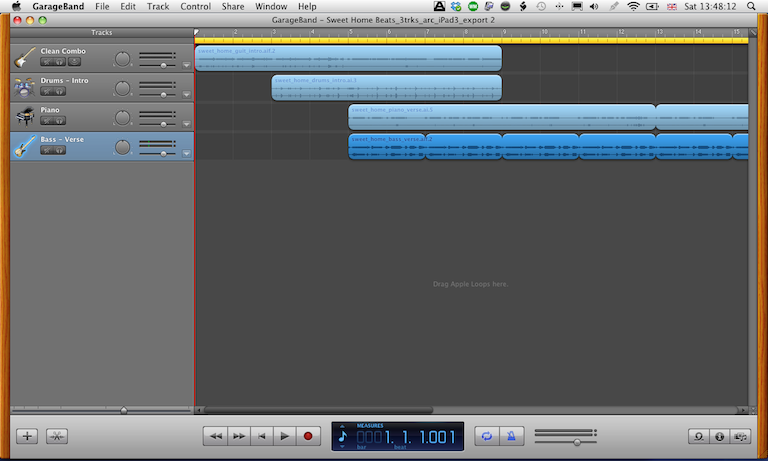
Task: Add a new track with the plus button
Action: [27, 436]
